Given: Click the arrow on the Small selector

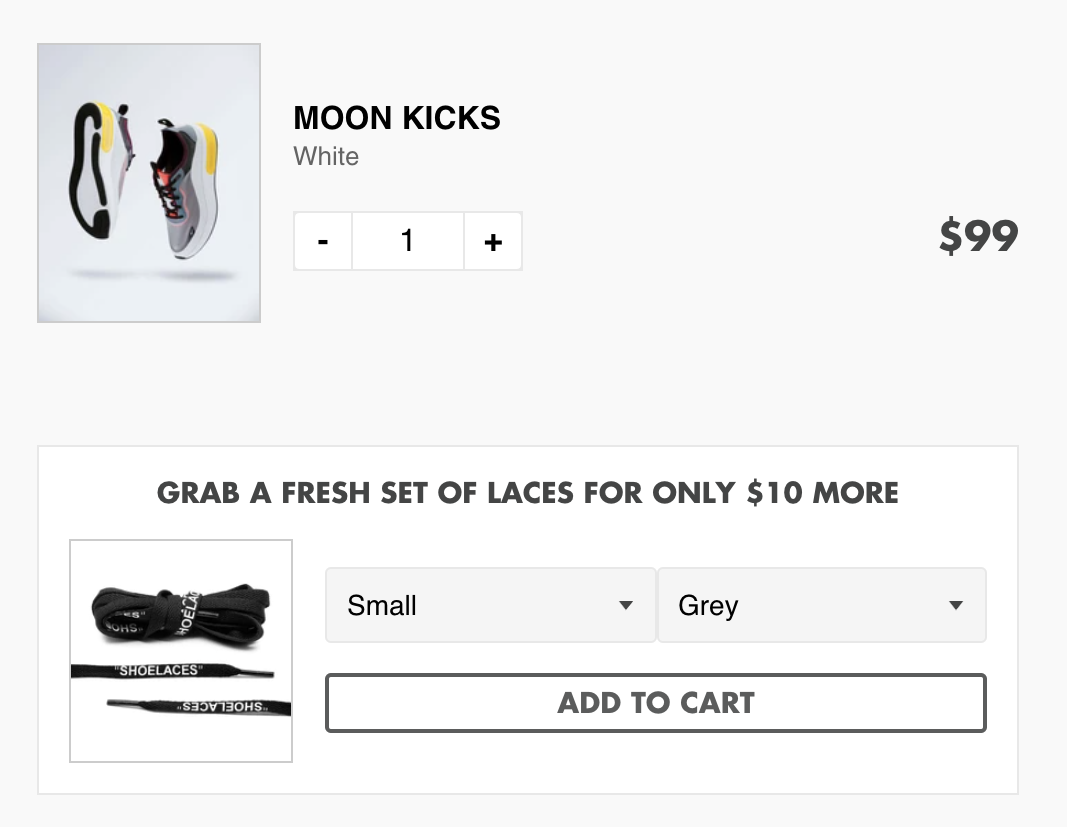Looking at the screenshot, I should click(x=626, y=605).
